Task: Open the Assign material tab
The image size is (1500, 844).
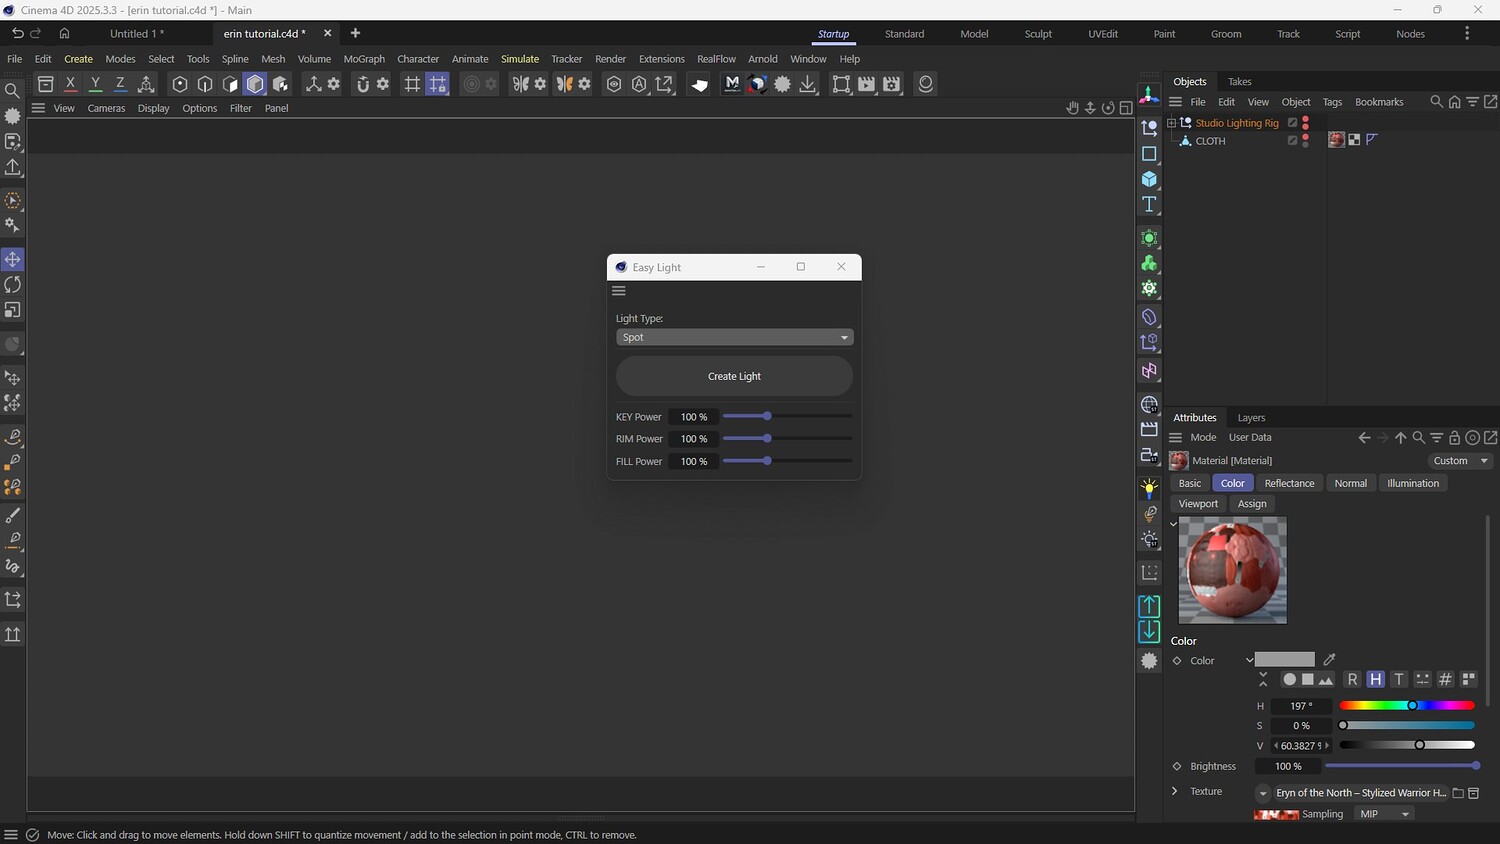Action: (x=1252, y=504)
